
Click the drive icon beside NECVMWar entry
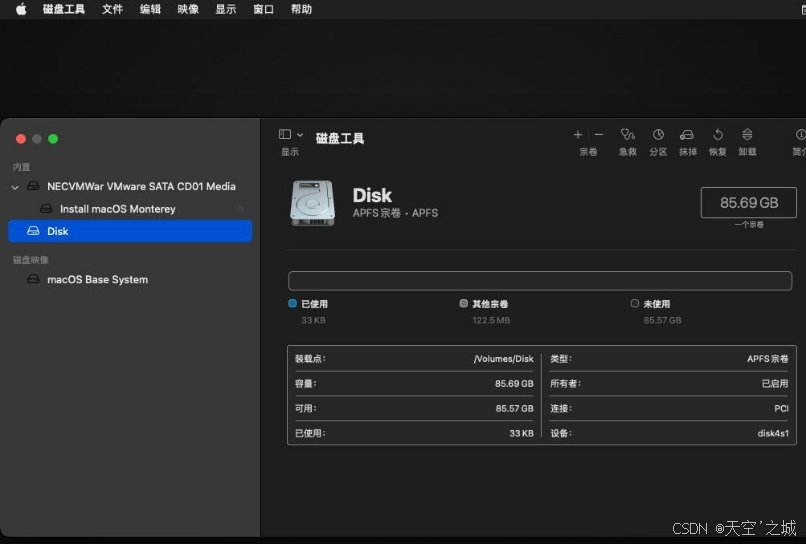(x=33, y=186)
